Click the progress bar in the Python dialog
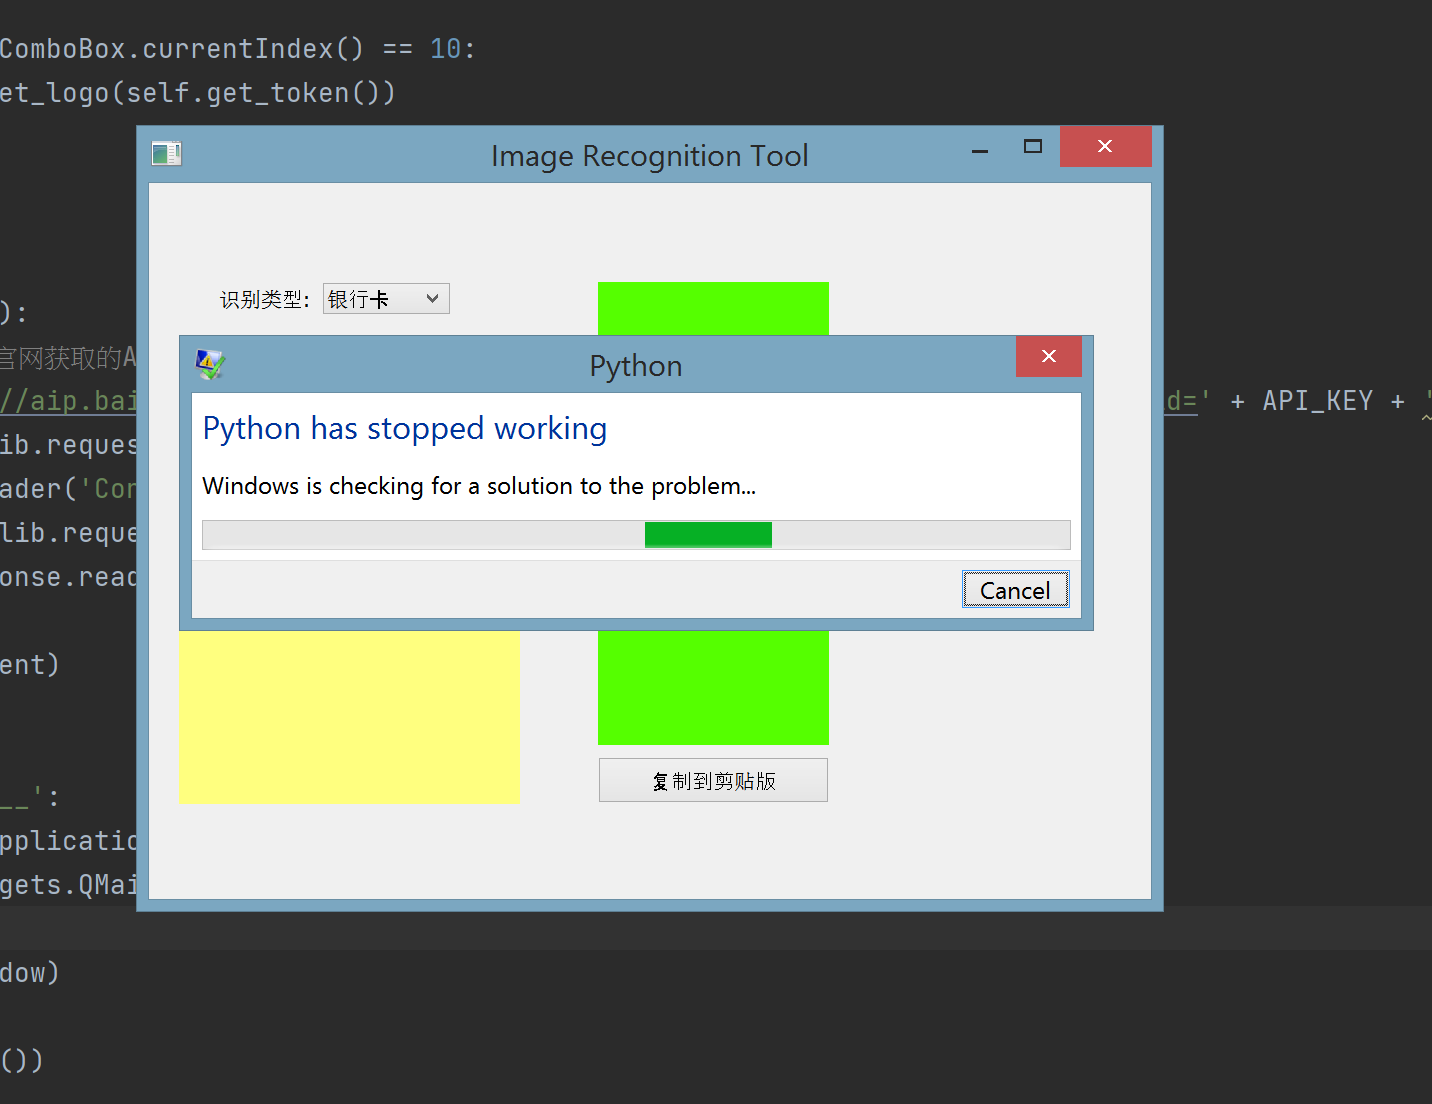Screen dimensions: 1432x1104 click(x=636, y=535)
